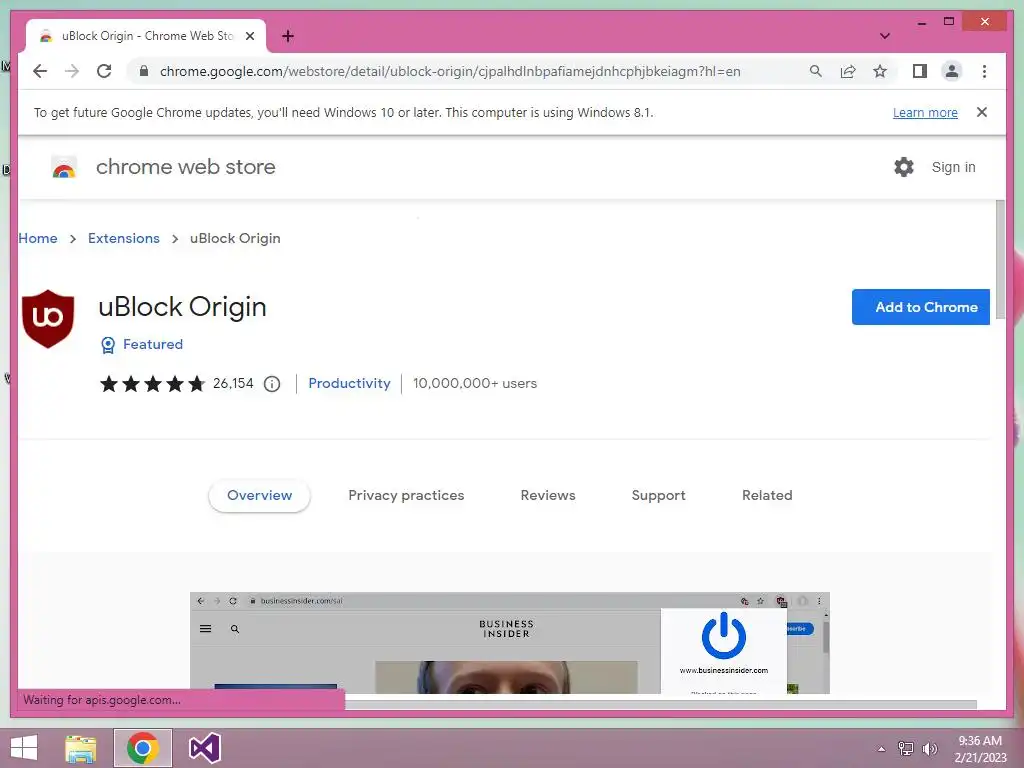Click Sign in
The height and width of the screenshot is (768, 1024).
point(953,167)
